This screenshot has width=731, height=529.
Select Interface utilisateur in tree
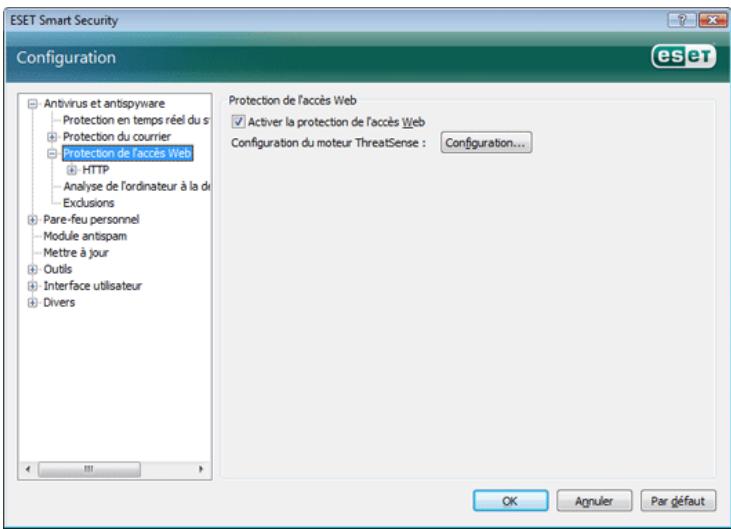tap(92, 286)
